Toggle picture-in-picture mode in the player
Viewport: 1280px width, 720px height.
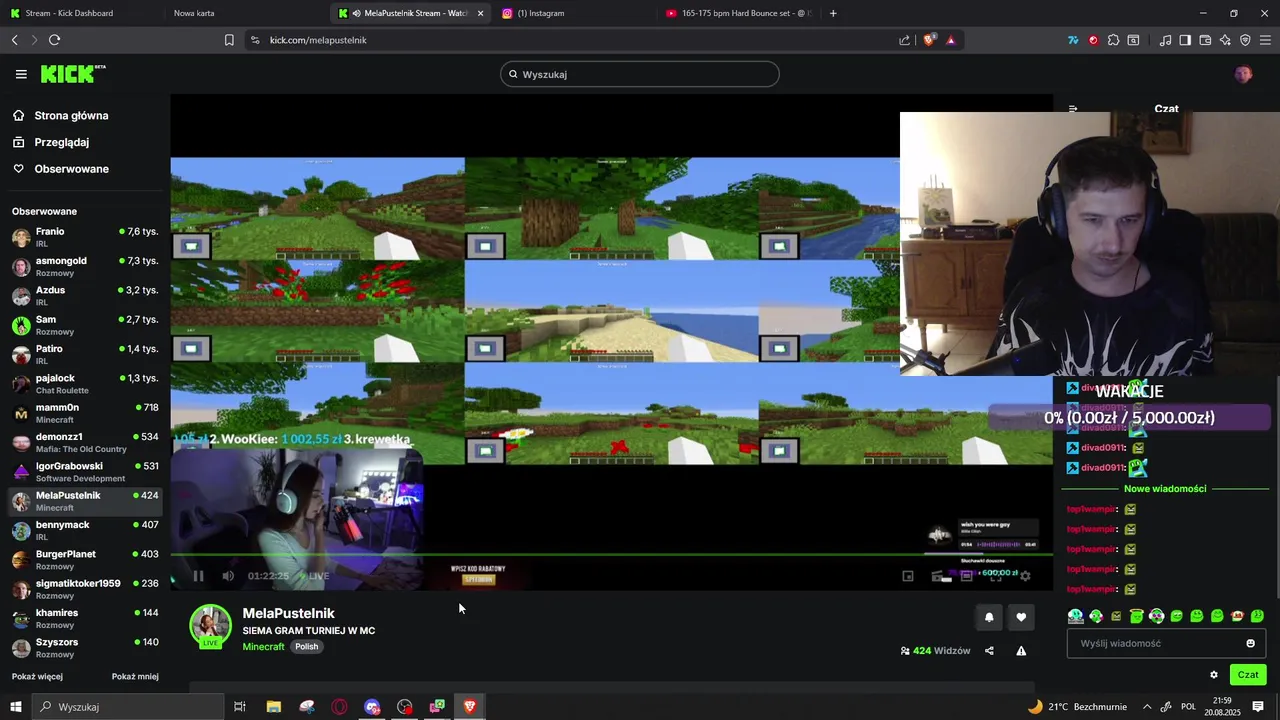[x=908, y=576]
